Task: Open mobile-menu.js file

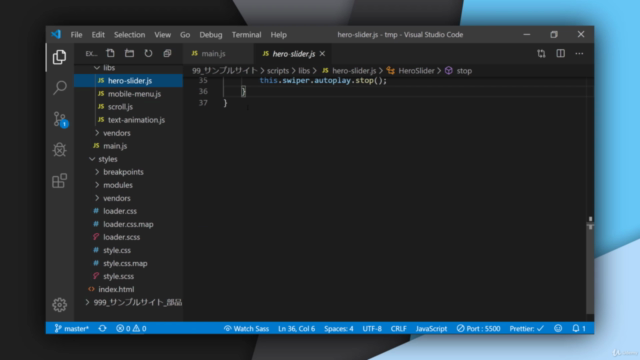Action: (134, 94)
